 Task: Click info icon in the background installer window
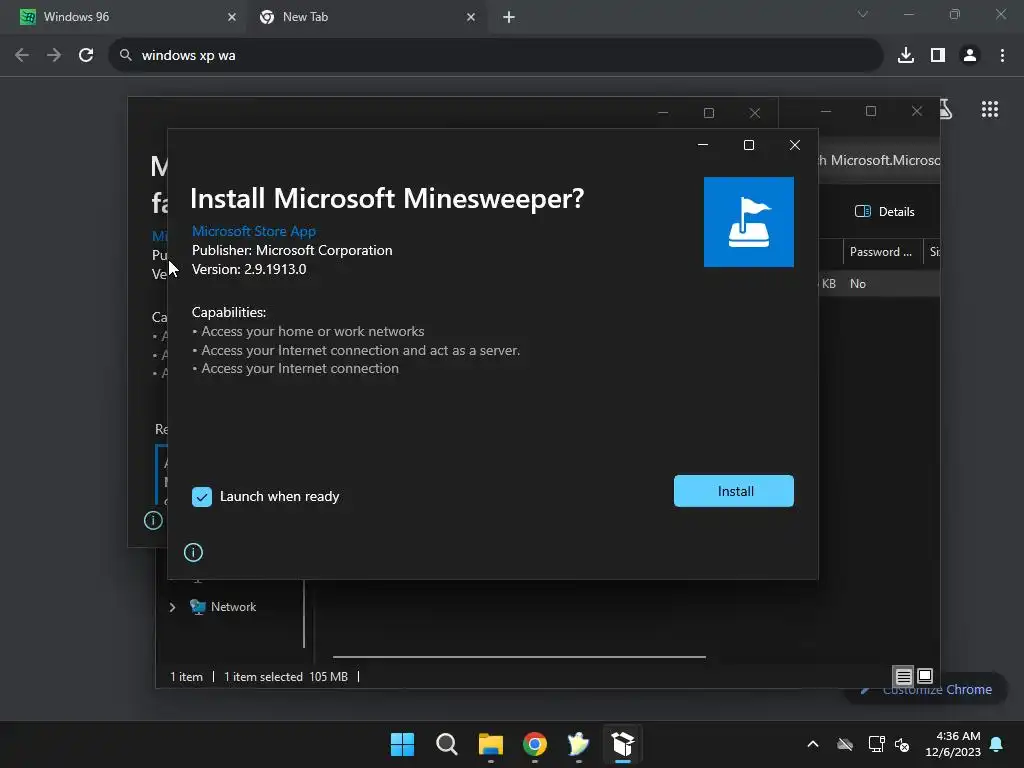(153, 520)
